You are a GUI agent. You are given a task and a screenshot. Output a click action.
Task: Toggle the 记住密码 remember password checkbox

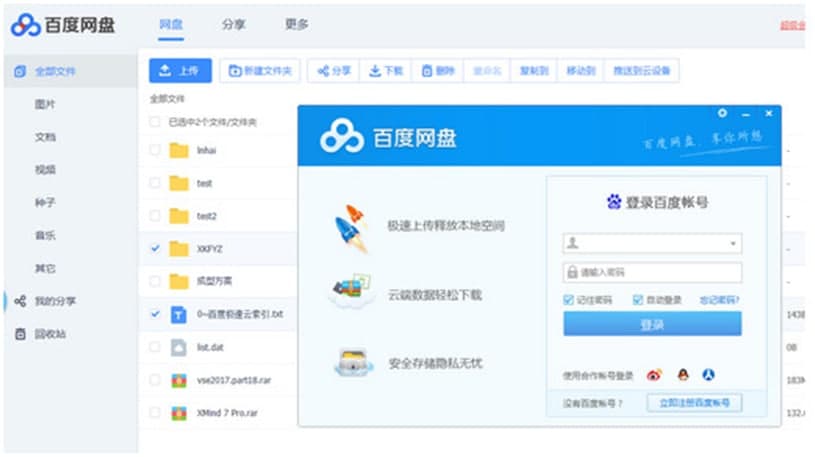(x=569, y=300)
